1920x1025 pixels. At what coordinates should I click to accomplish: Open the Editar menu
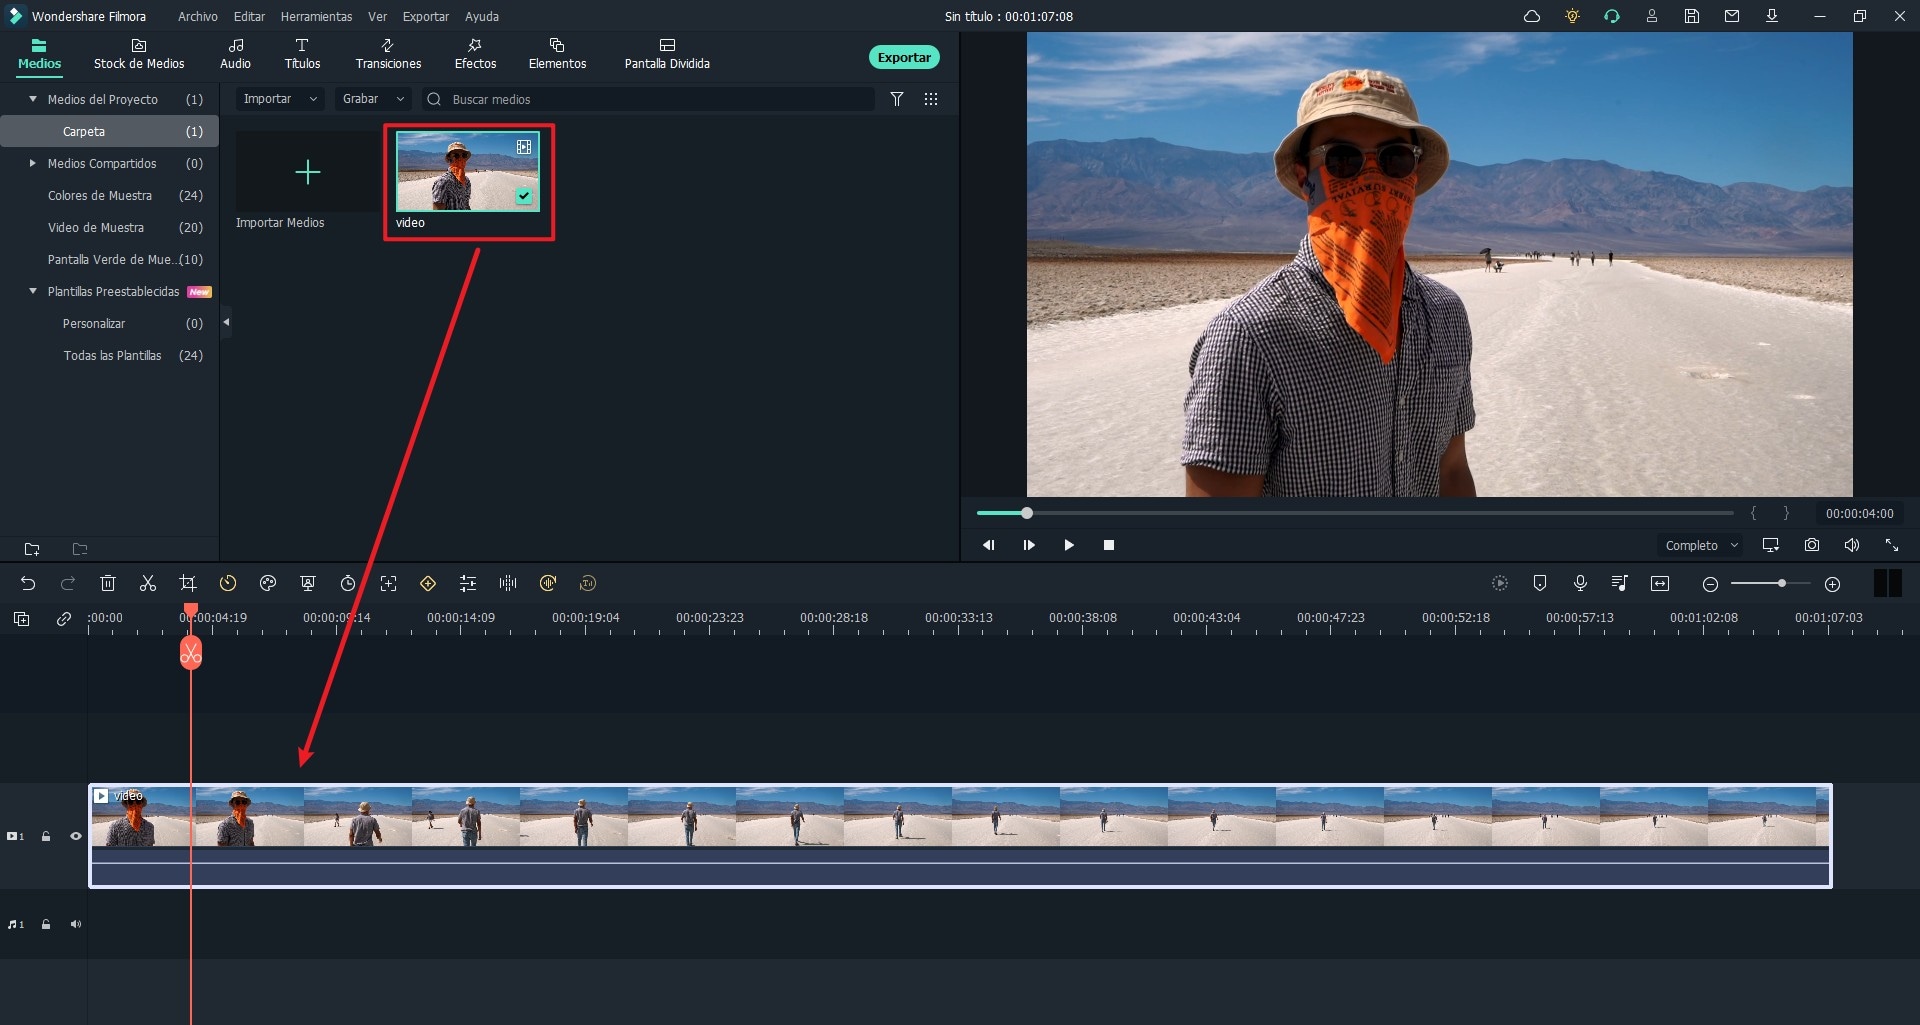[249, 16]
